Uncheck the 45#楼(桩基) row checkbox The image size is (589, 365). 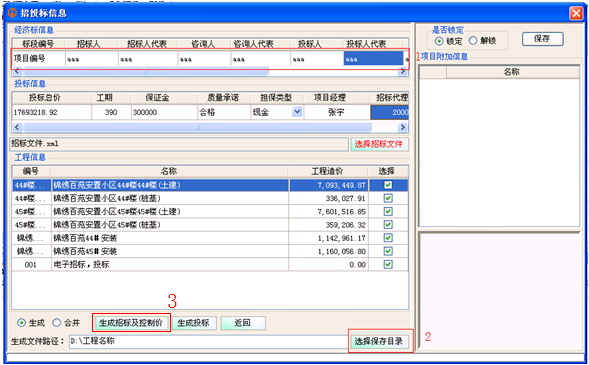coord(388,225)
